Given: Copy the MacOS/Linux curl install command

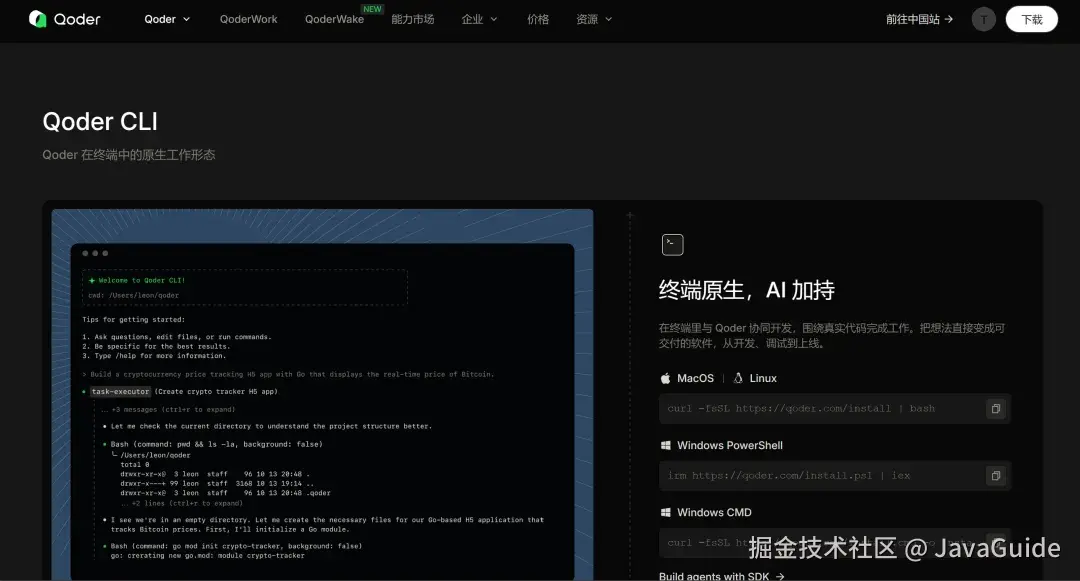Looking at the screenshot, I should (x=996, y=409).
